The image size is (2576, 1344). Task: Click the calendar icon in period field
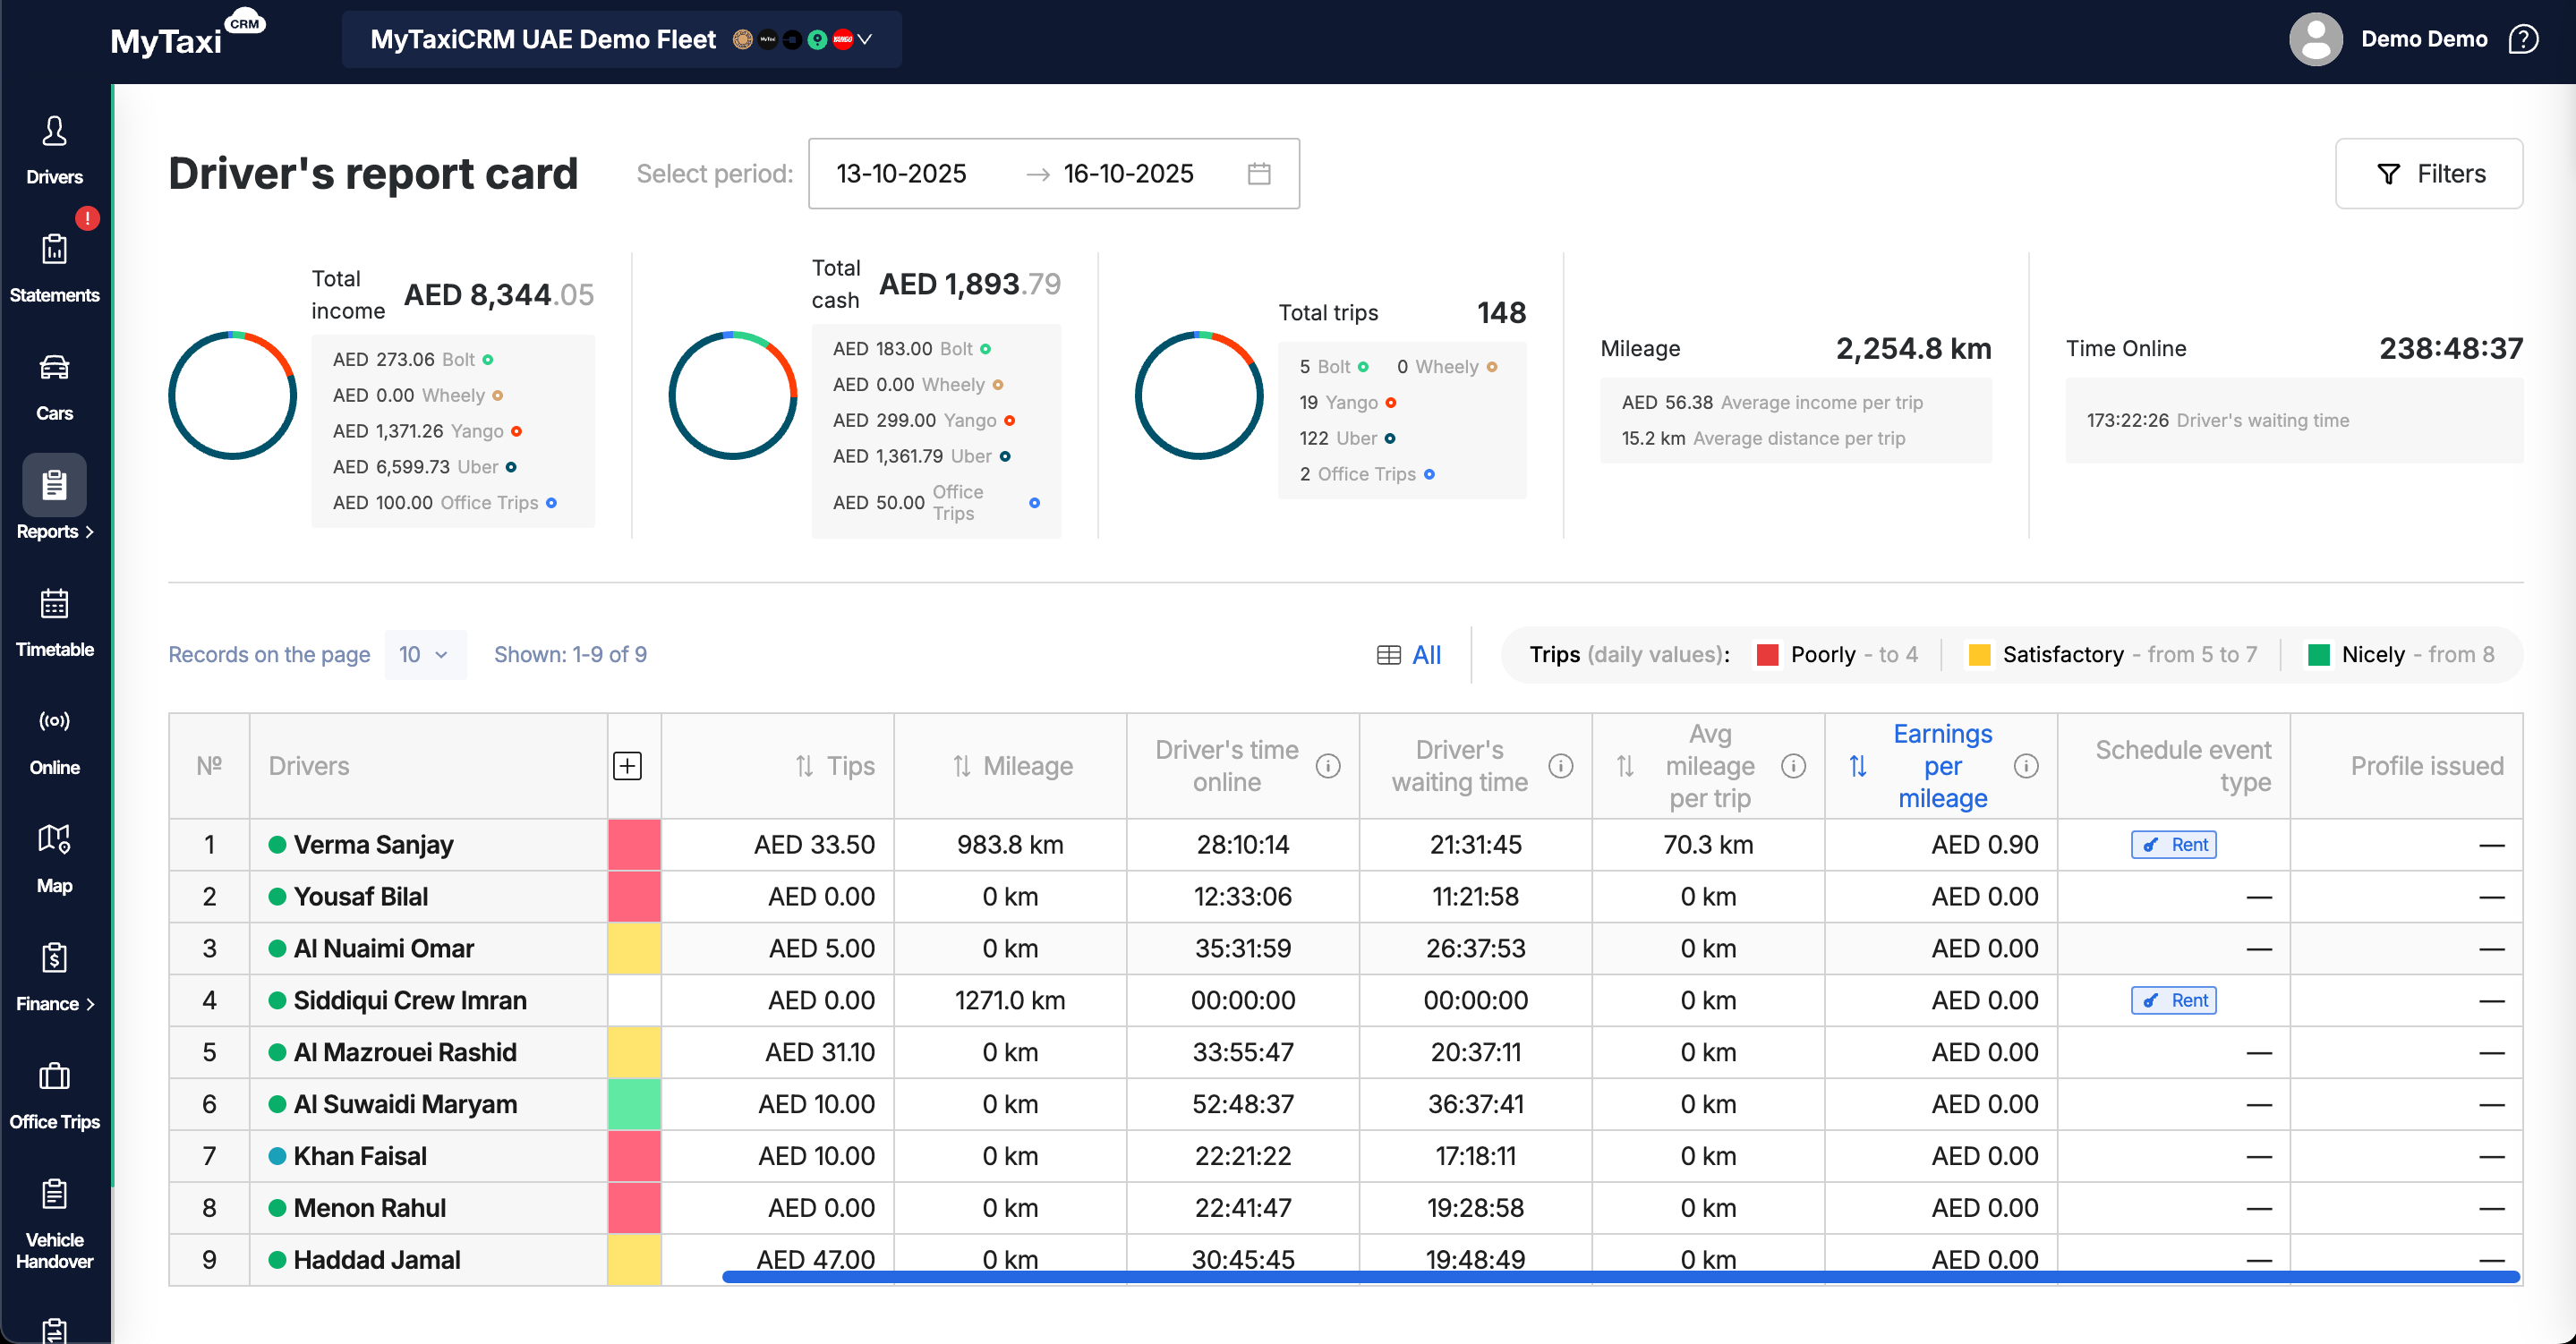(1259, 174)
